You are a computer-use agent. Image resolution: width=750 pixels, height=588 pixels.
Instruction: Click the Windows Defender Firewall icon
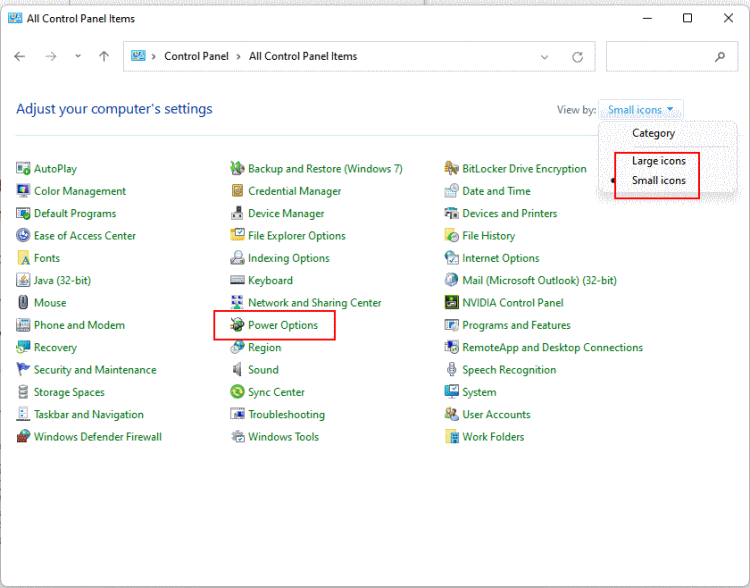coord(24,437)
